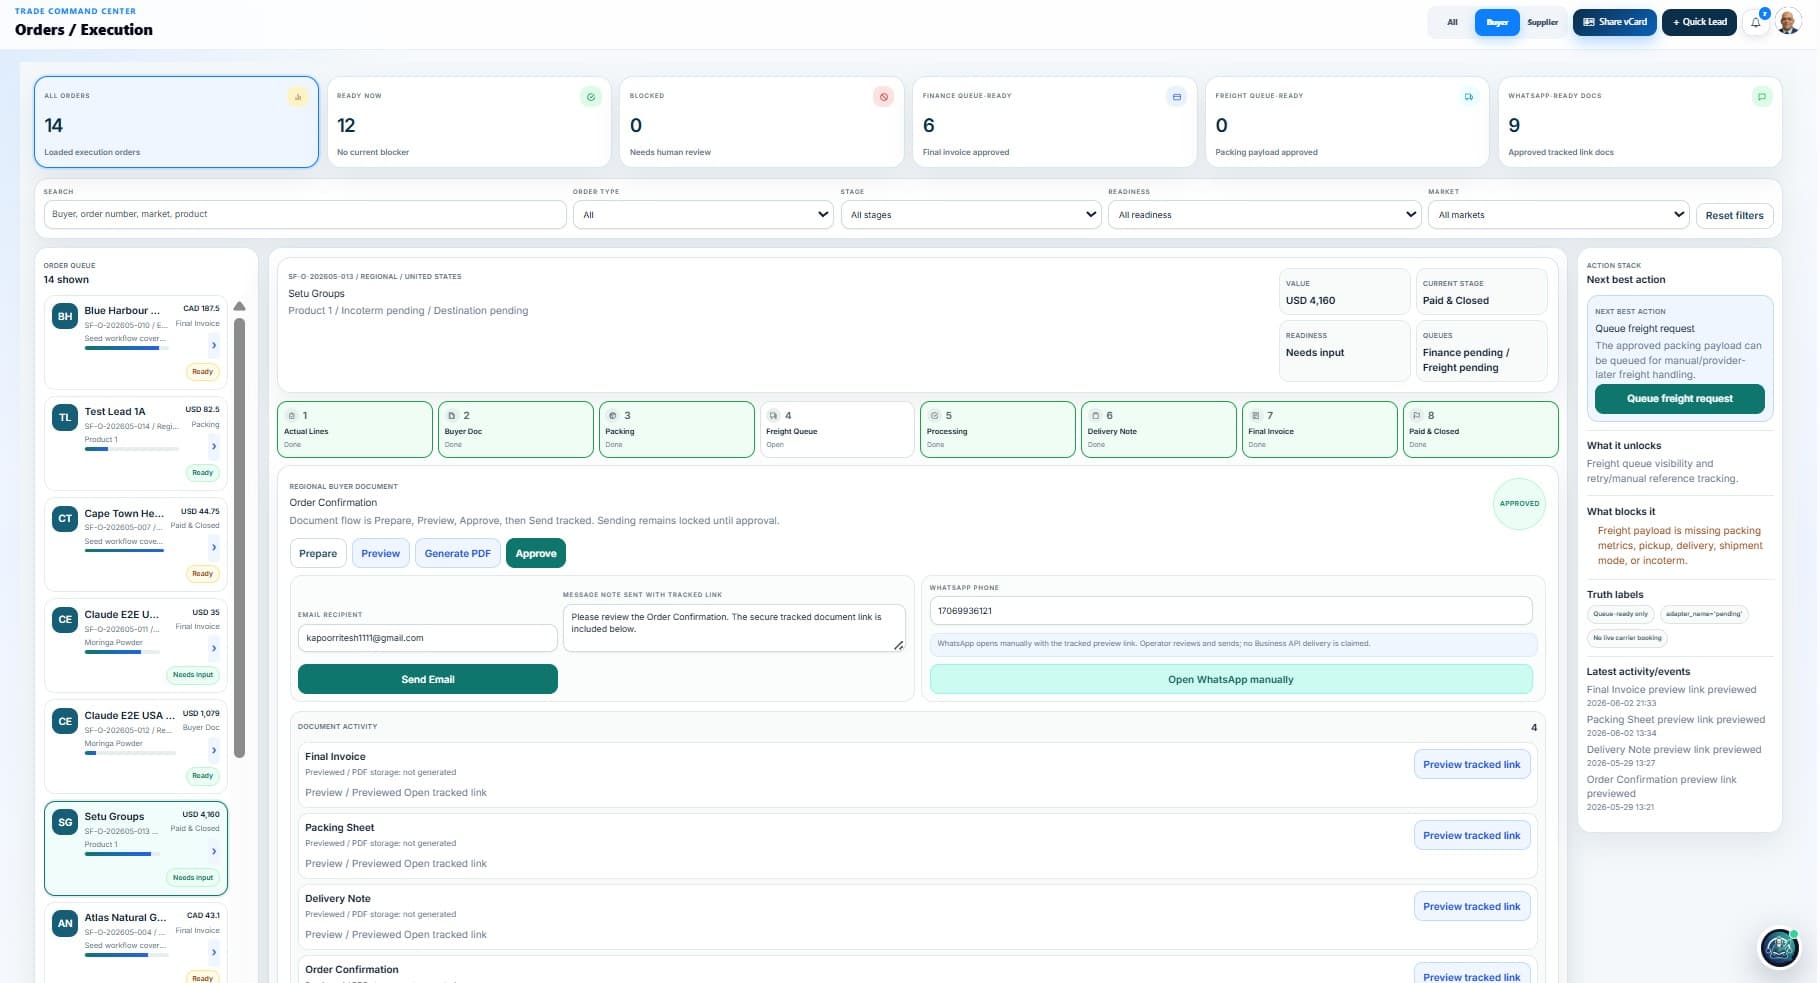Click the Approve button
This screenshot has height=983, width=1820.
pos(536,553)
